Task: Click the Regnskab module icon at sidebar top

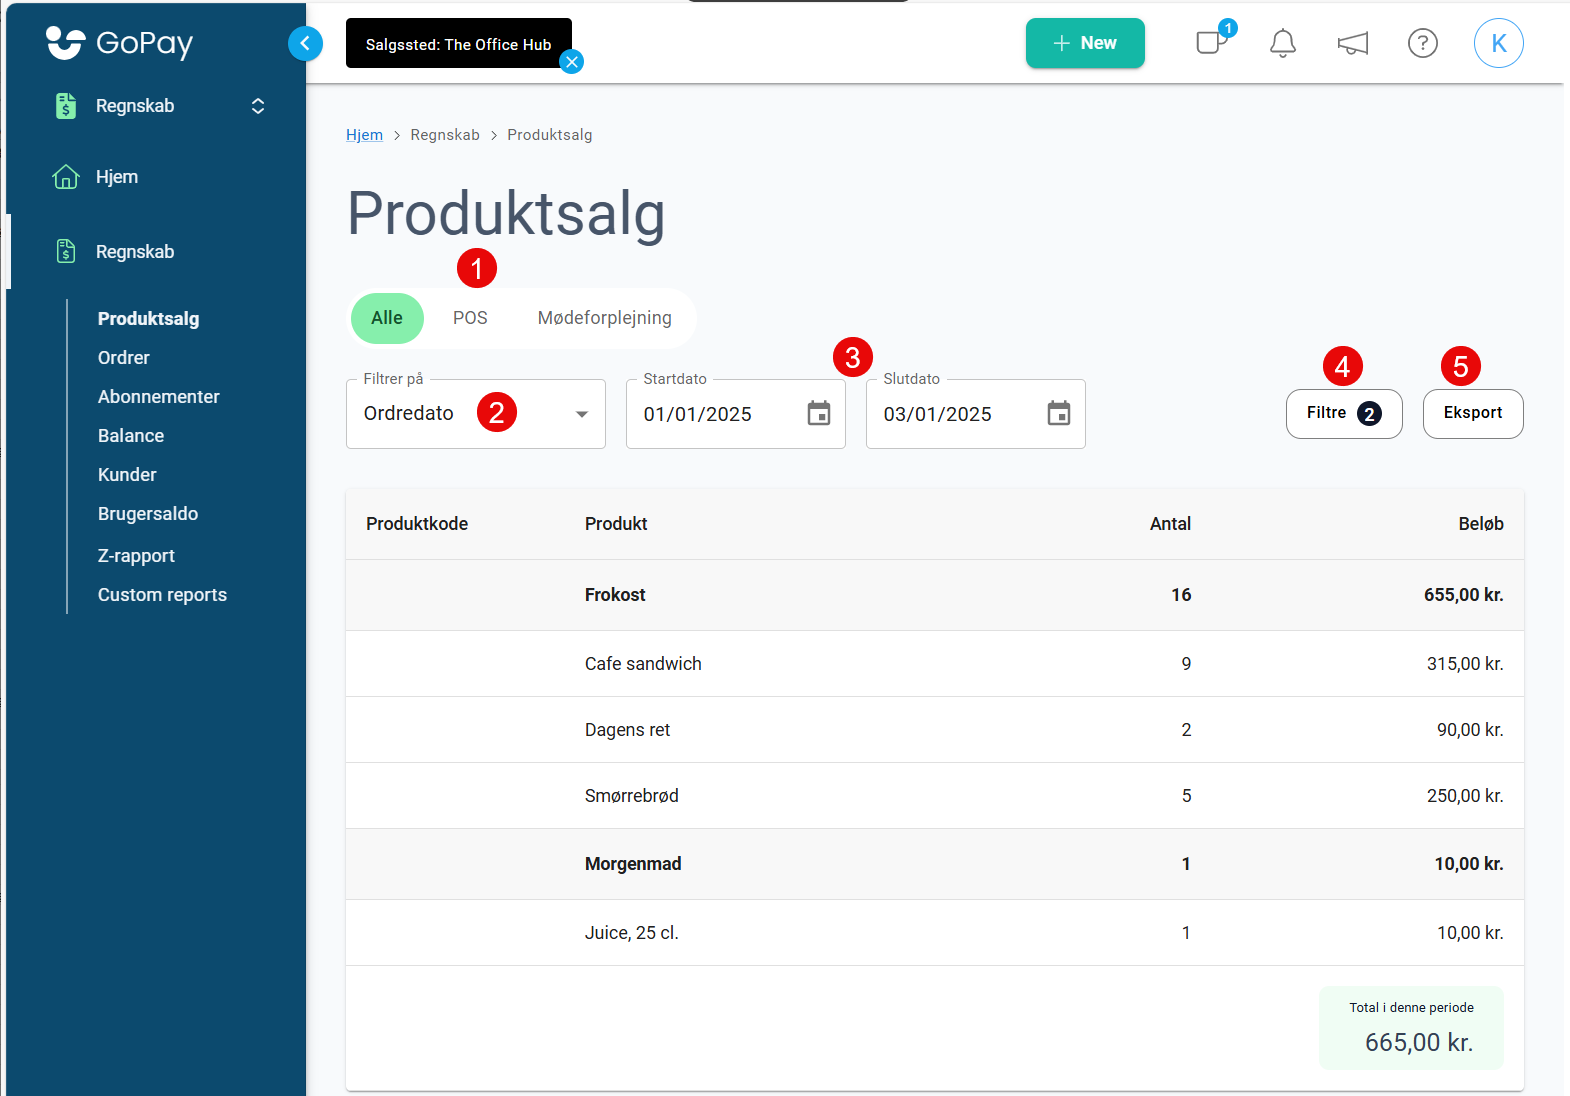Action: [x=66, y=106]
